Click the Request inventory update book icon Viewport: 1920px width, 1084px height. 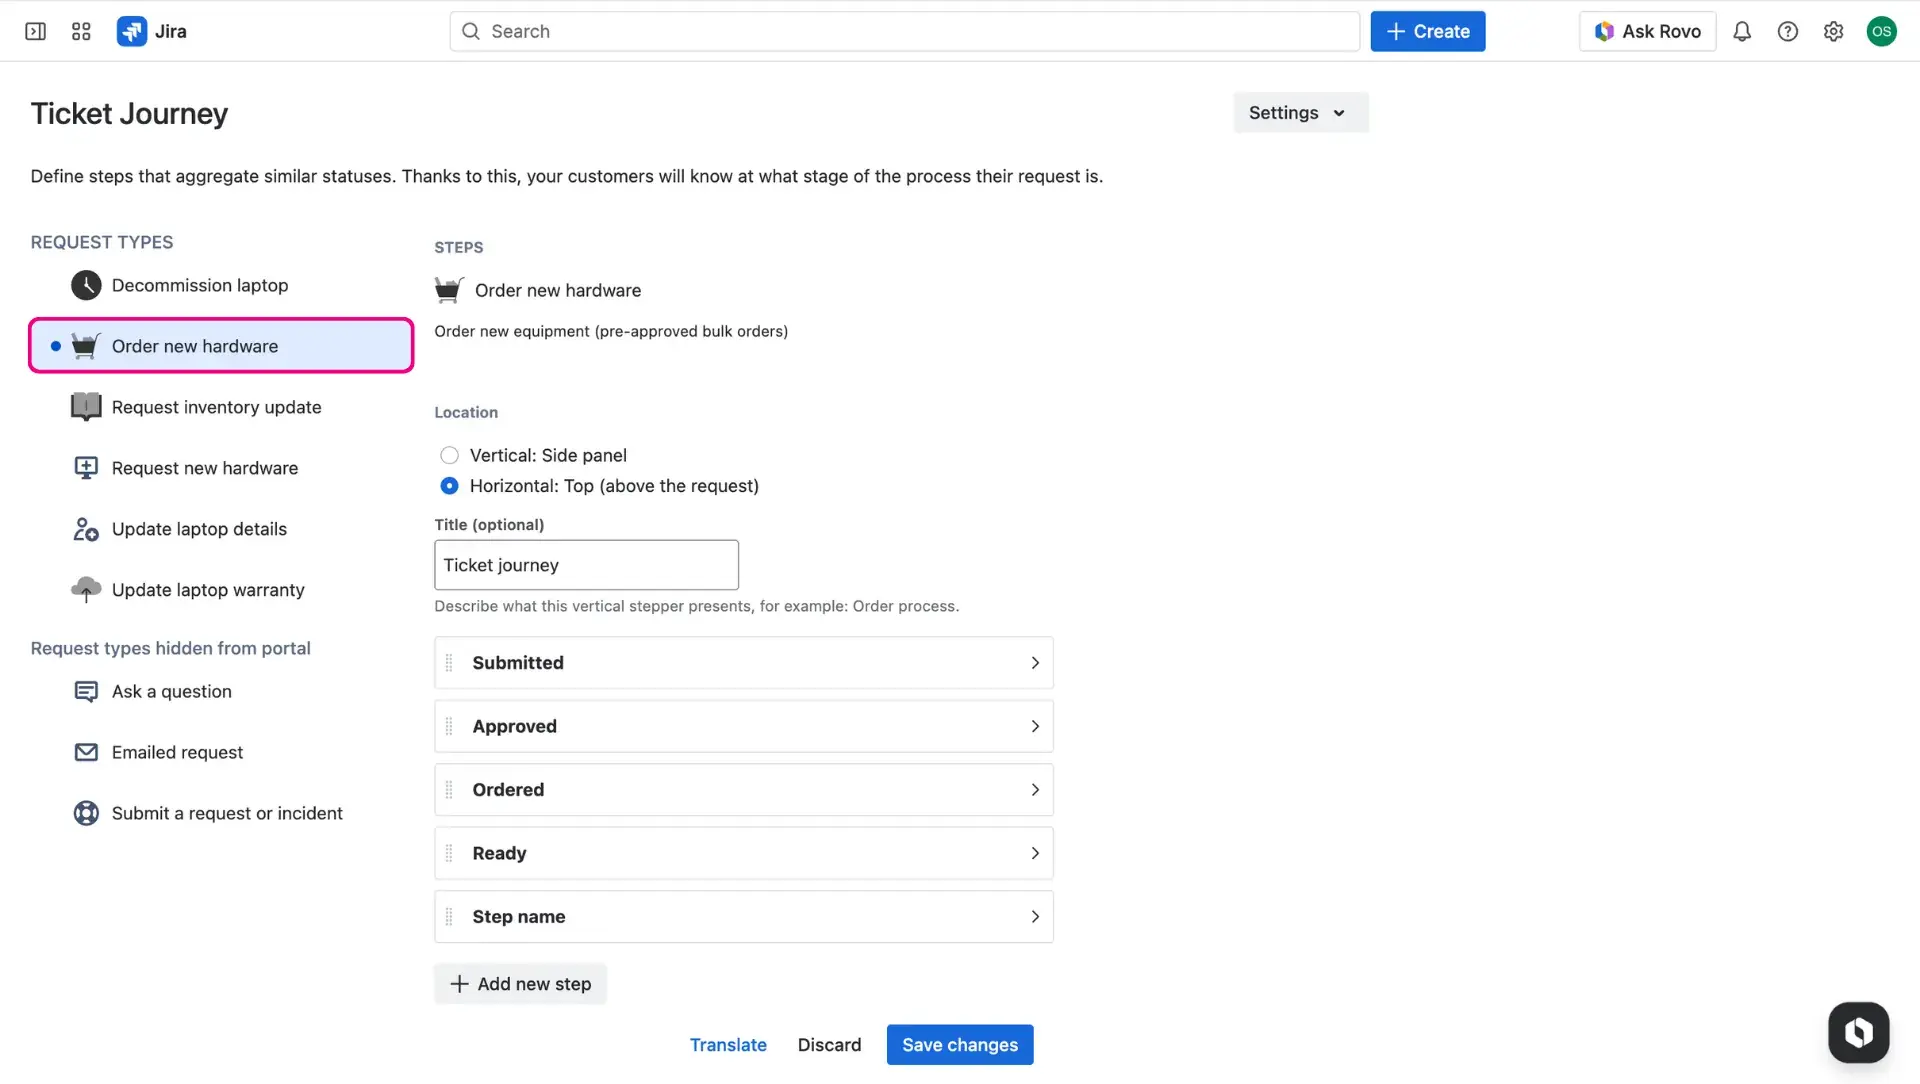coord(86,407)
